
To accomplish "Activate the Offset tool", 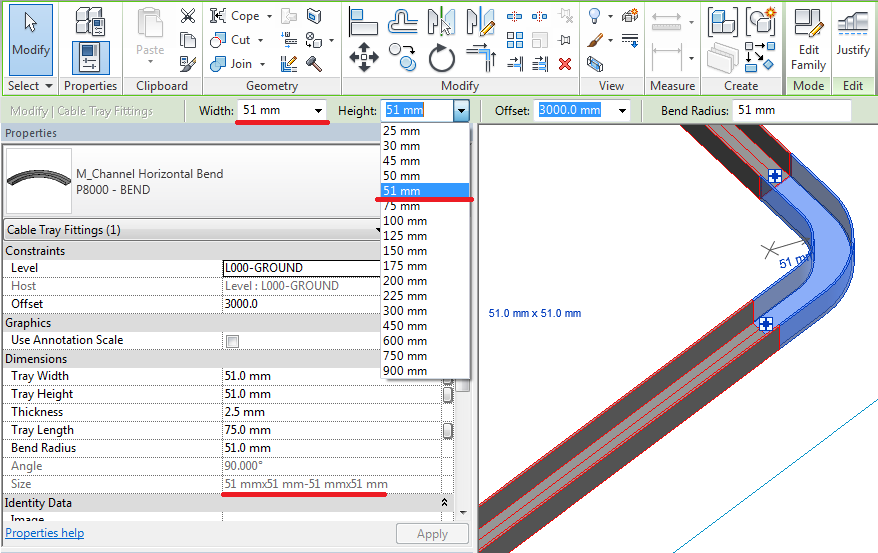I will tap(403, 22).
